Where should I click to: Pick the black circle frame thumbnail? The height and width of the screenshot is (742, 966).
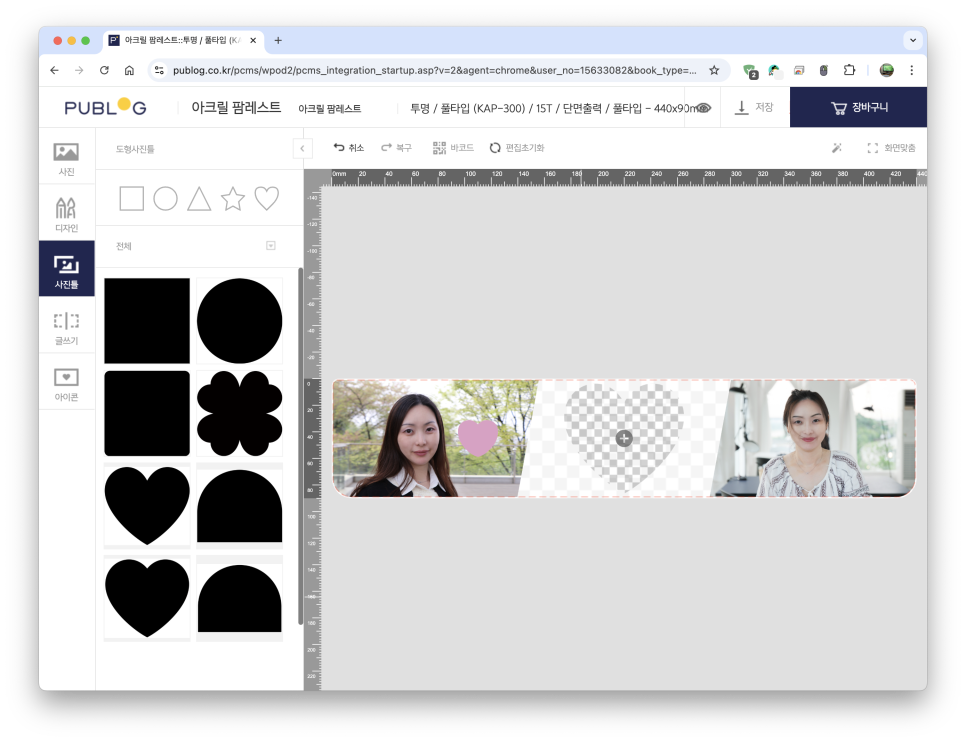pyautogui.click(x=240, y=320)
